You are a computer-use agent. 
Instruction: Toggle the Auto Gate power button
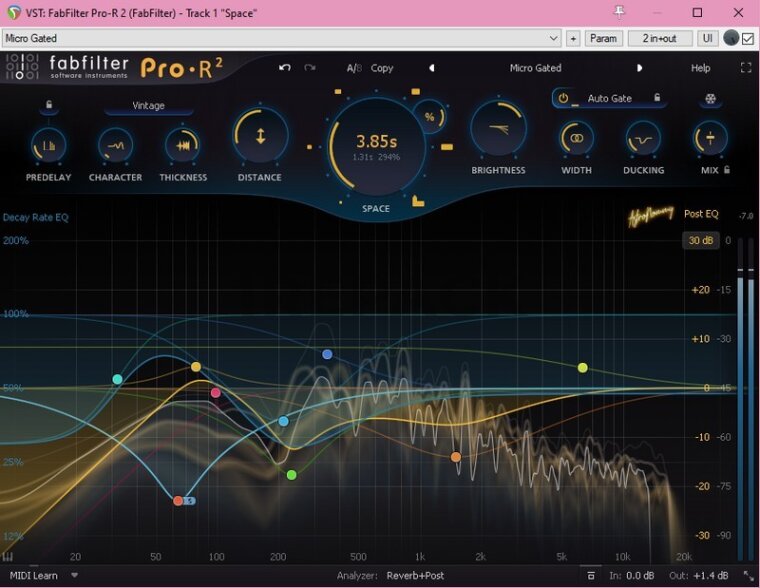pos(563,99)
